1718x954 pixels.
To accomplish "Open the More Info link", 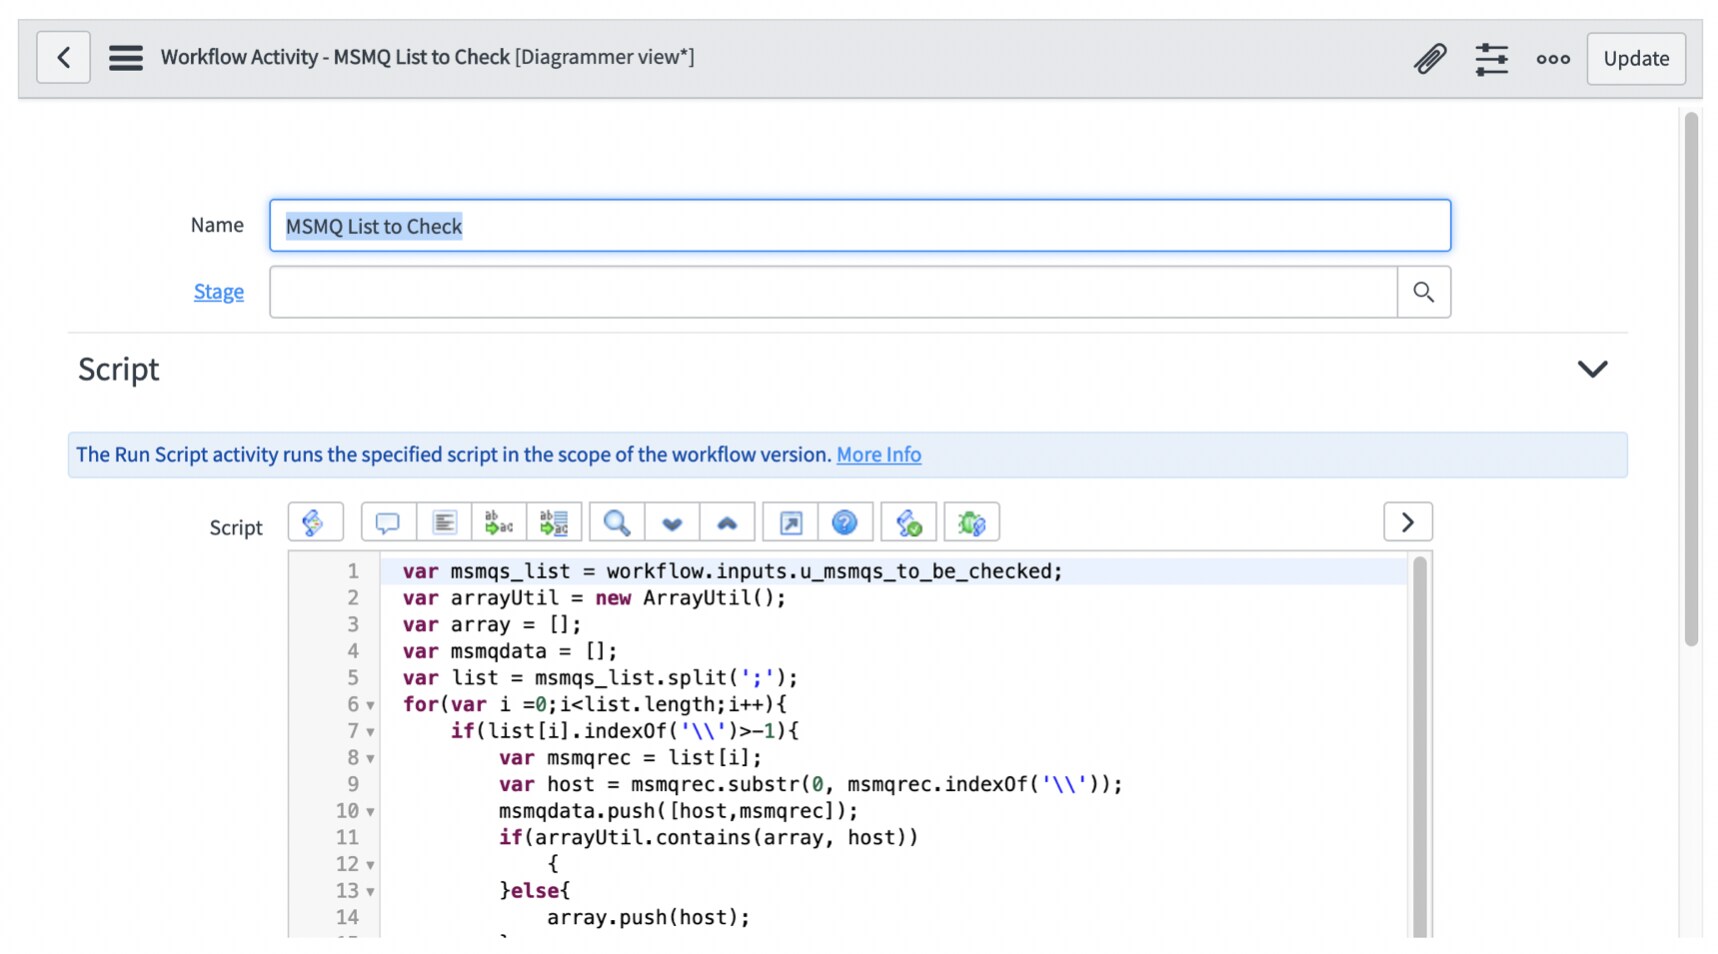I will tap(879, 455).
